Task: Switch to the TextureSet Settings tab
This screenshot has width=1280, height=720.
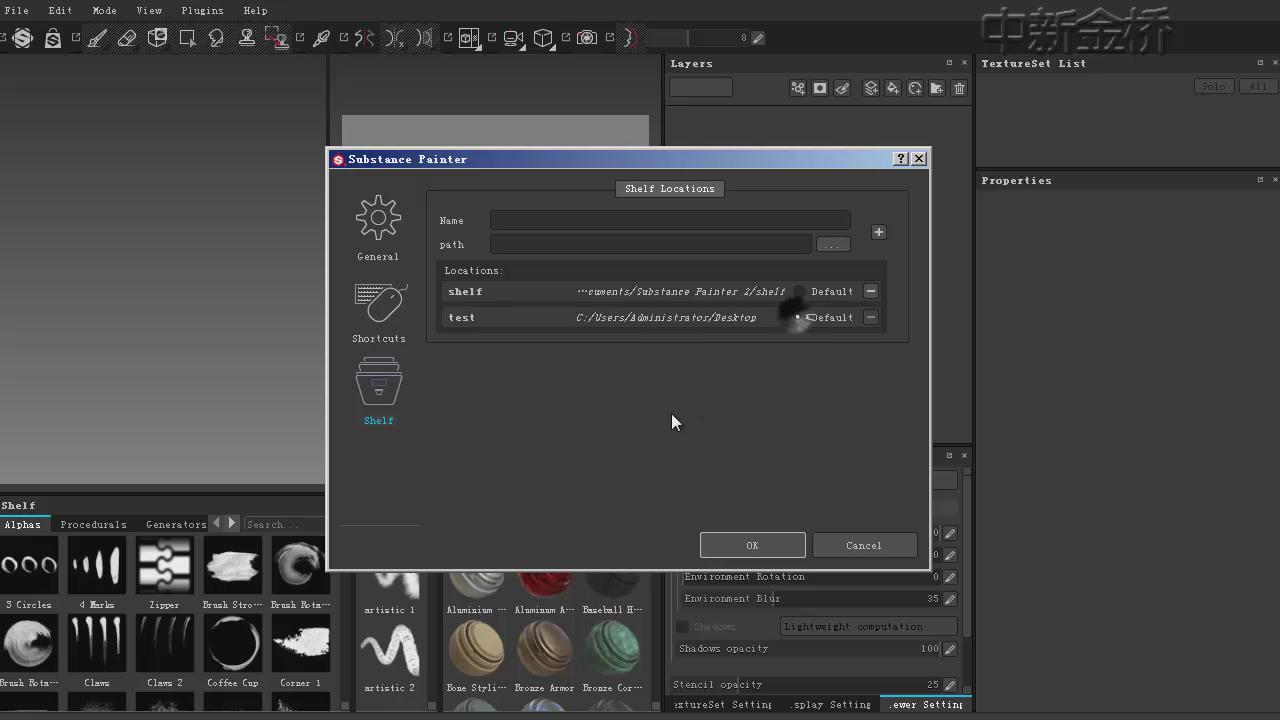Action: [722, 705]
